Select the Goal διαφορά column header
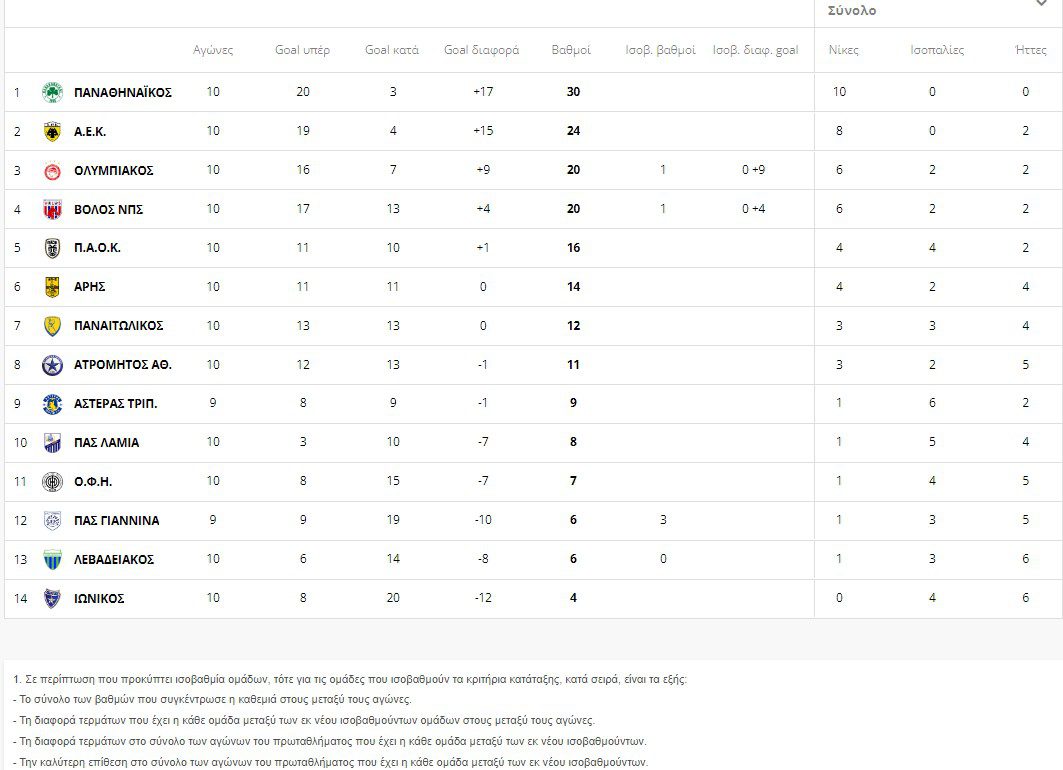 [481, 50]
